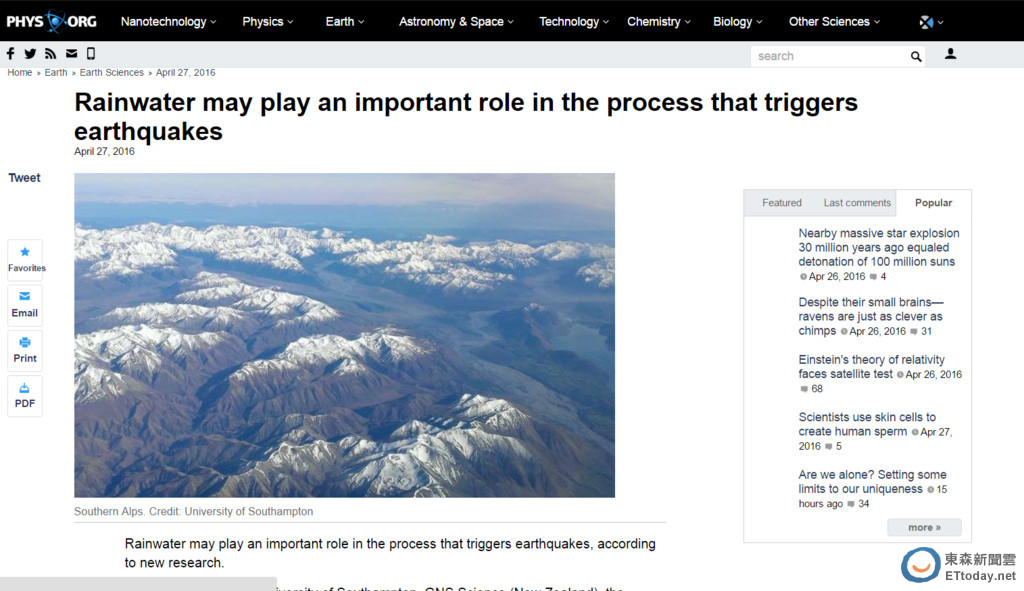
Task: Click the search magnifier icon
Action: (916, 57)
